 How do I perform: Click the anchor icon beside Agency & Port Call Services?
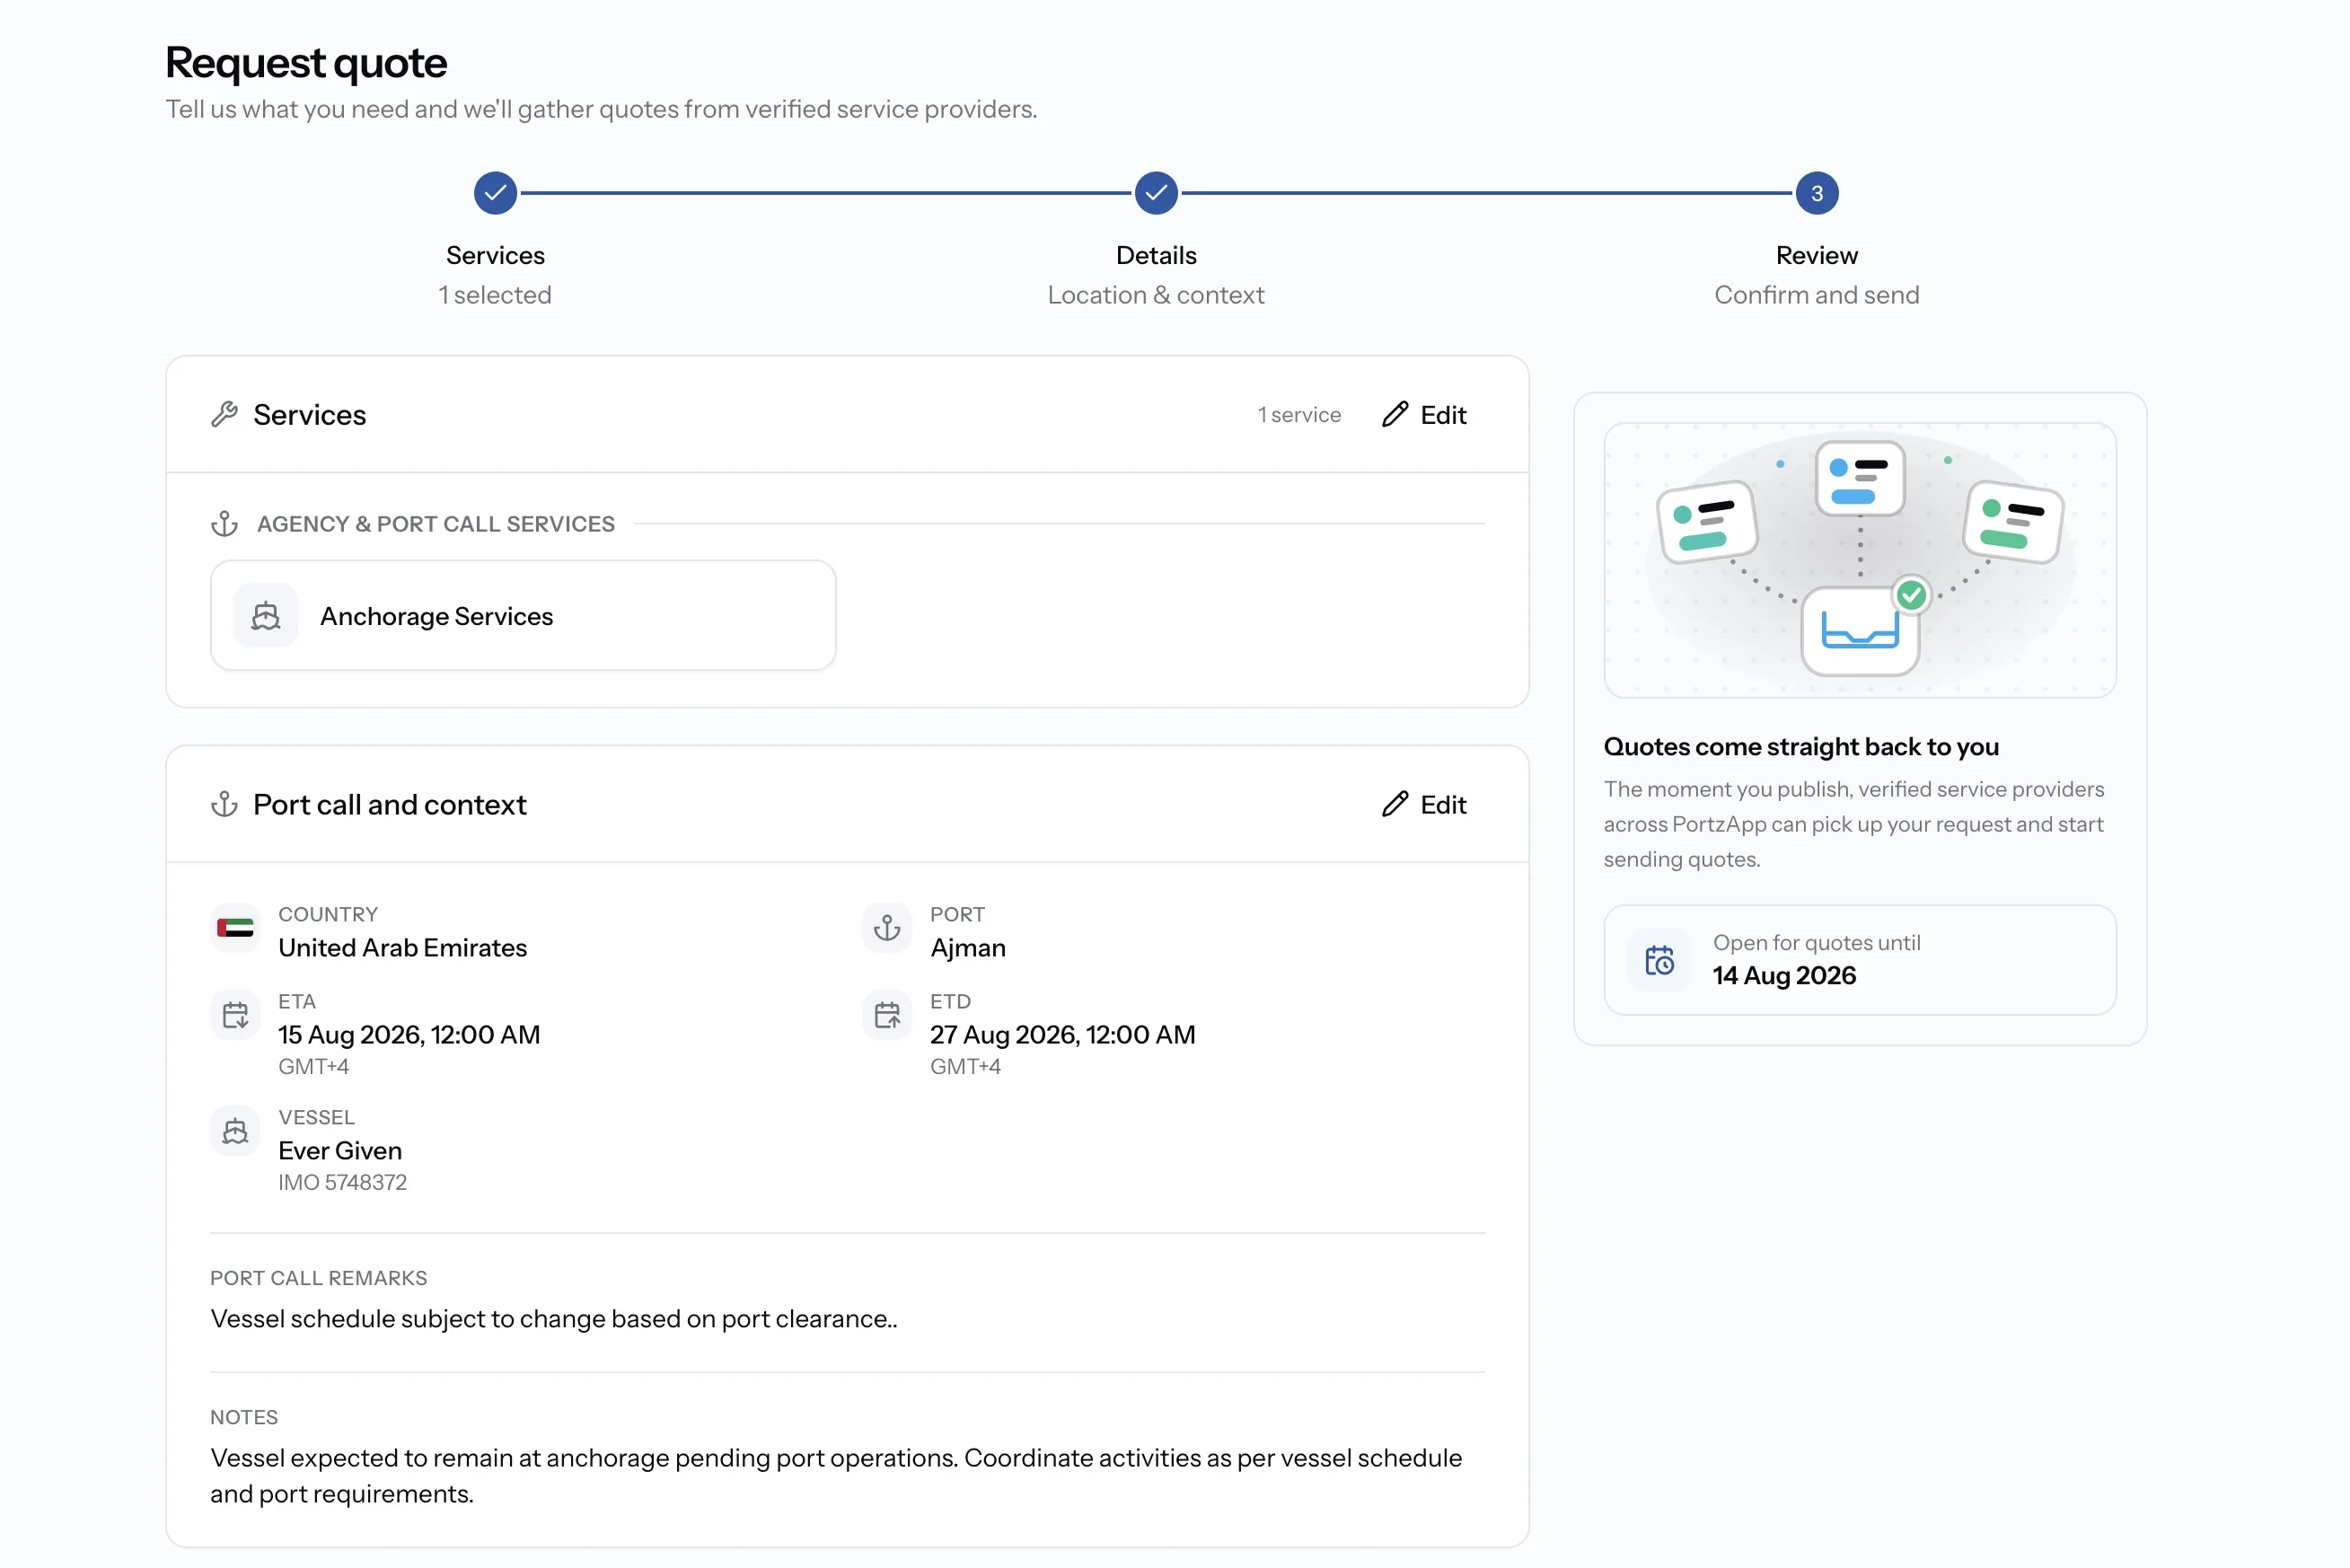point(224,523)
